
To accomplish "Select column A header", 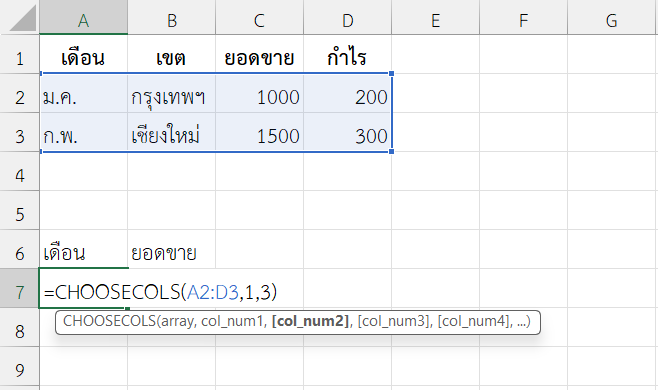I will [x=84, y=17].
